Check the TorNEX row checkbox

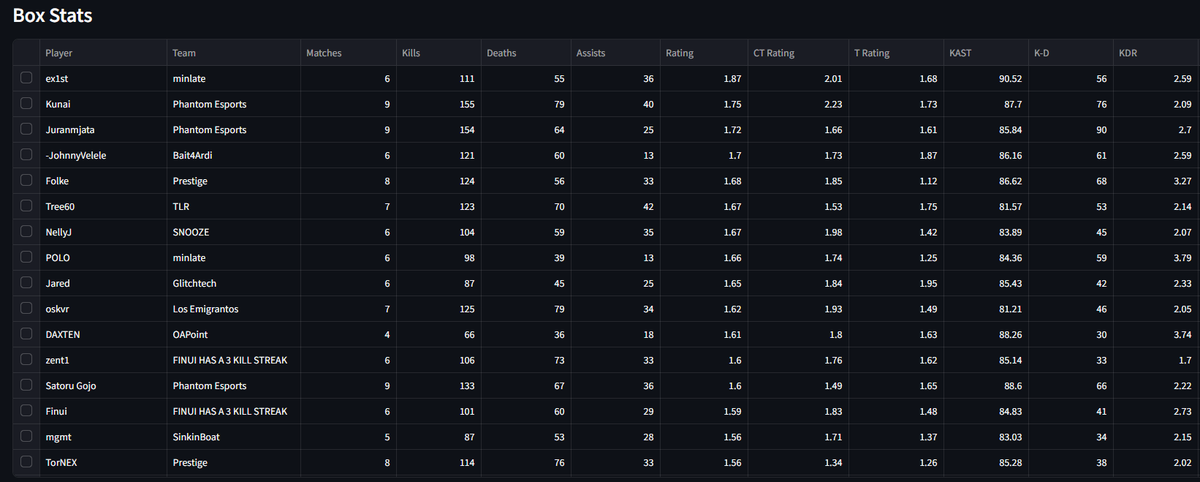coord(25,462)
